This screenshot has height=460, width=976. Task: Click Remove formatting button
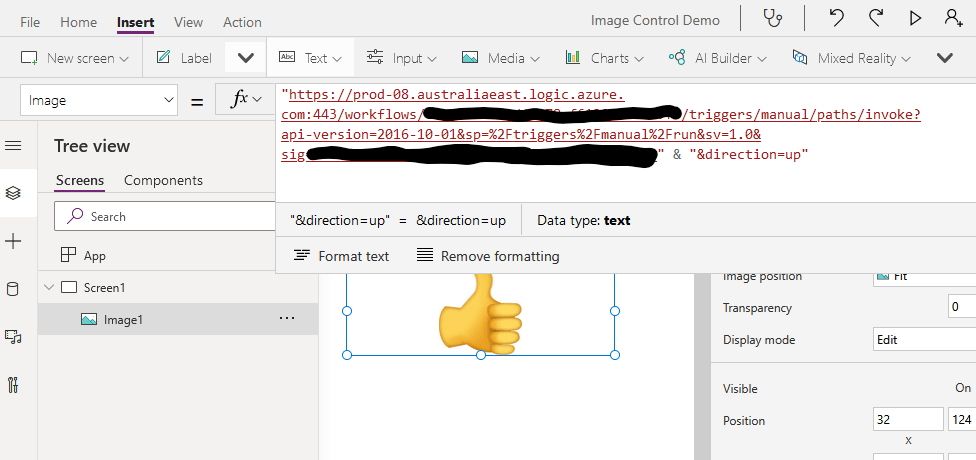[488, 256]
